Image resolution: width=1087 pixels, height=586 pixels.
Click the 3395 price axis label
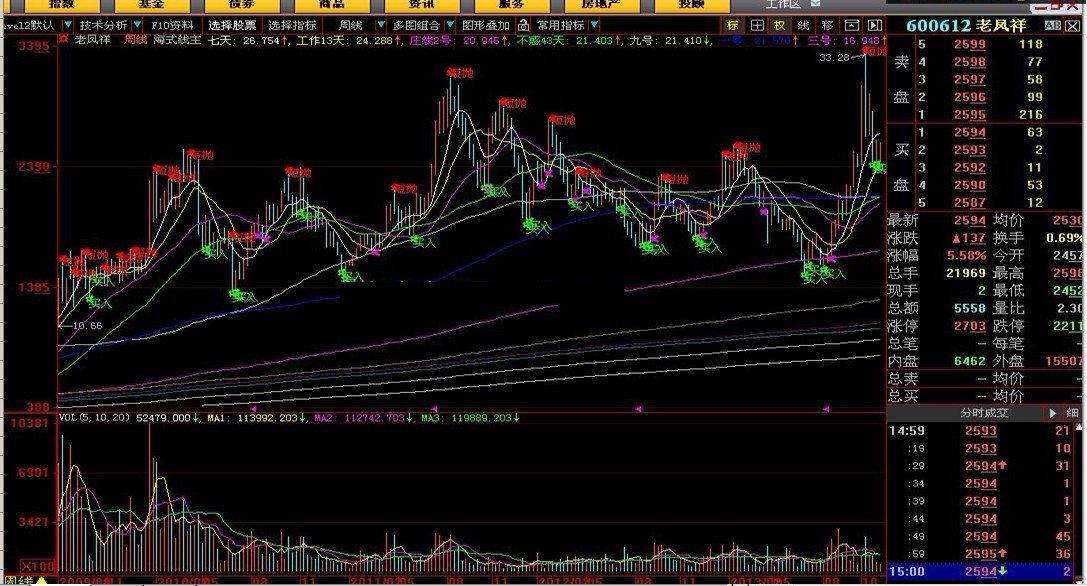[x=34, y=46]
